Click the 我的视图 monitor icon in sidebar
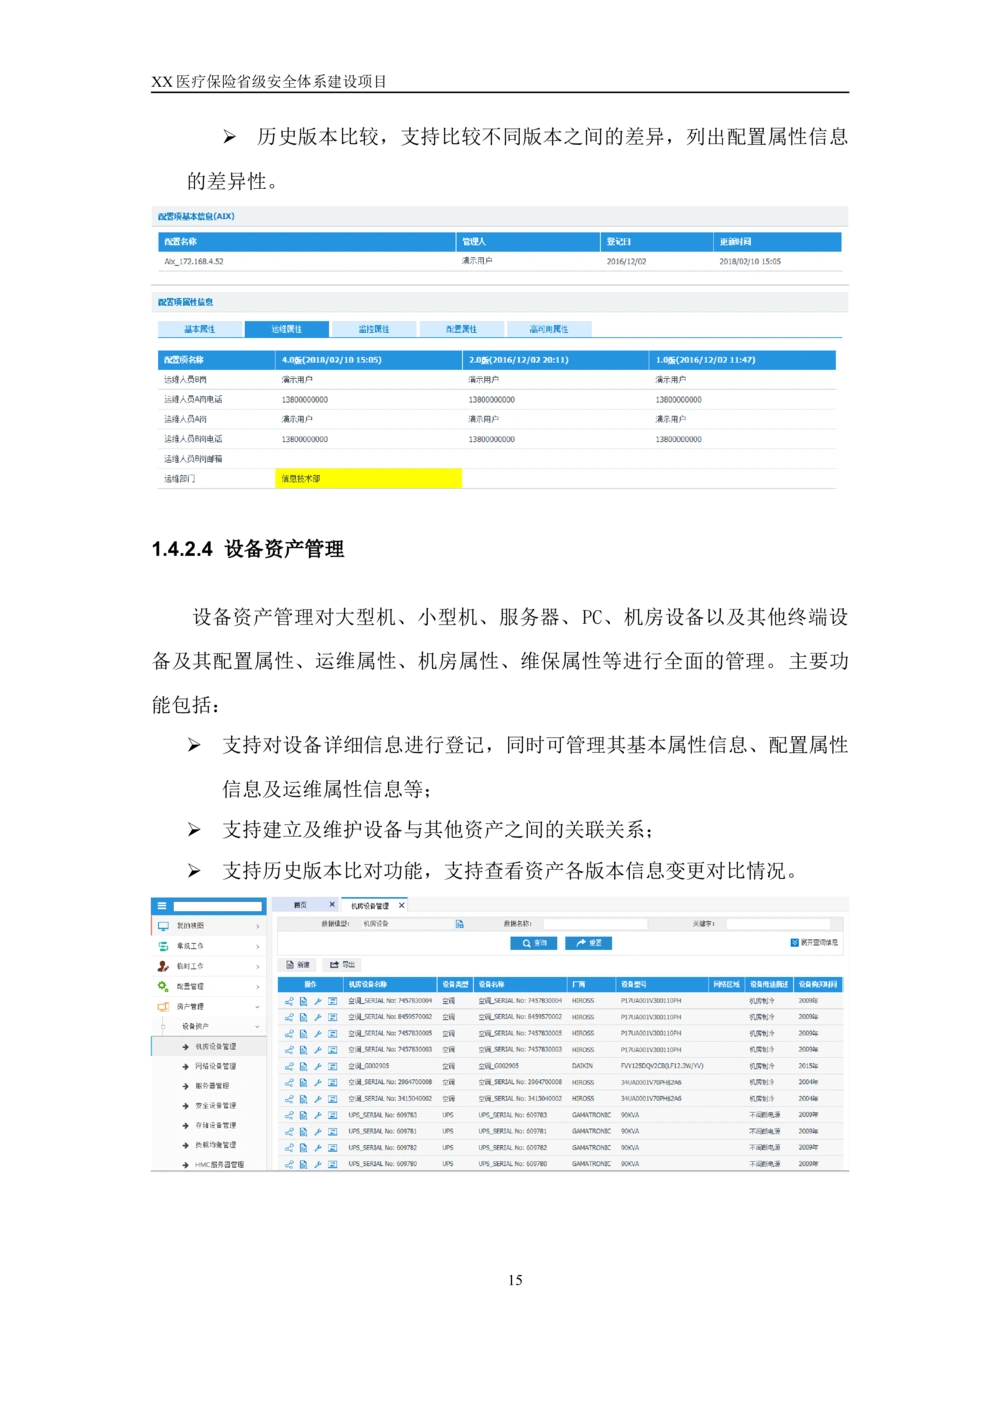This screenshot has height=1415, width=1000. [163, 926]
